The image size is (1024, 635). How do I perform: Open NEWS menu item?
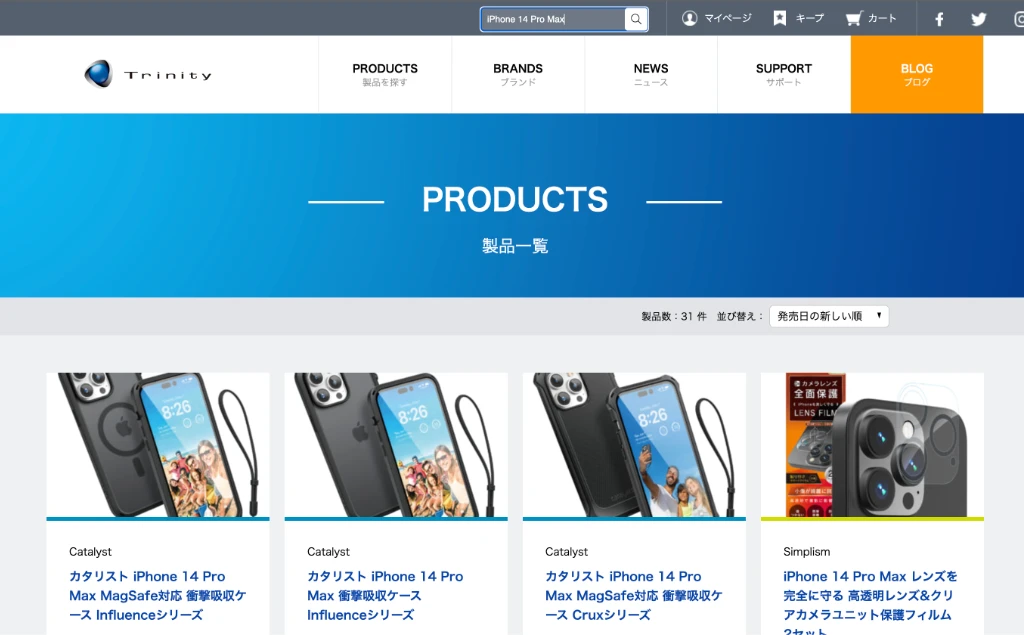pos(651,74)
